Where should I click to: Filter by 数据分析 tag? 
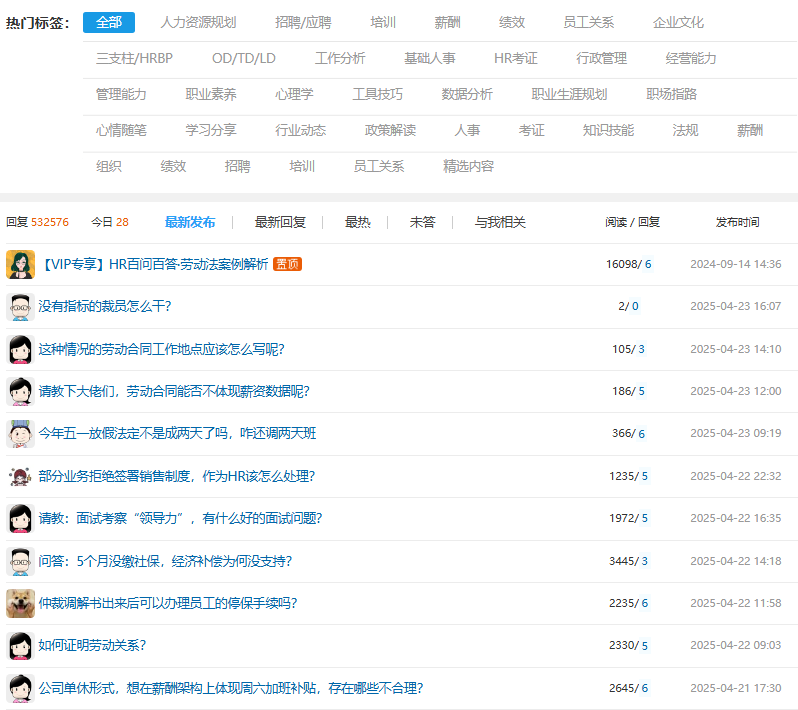tap(467, 94)
